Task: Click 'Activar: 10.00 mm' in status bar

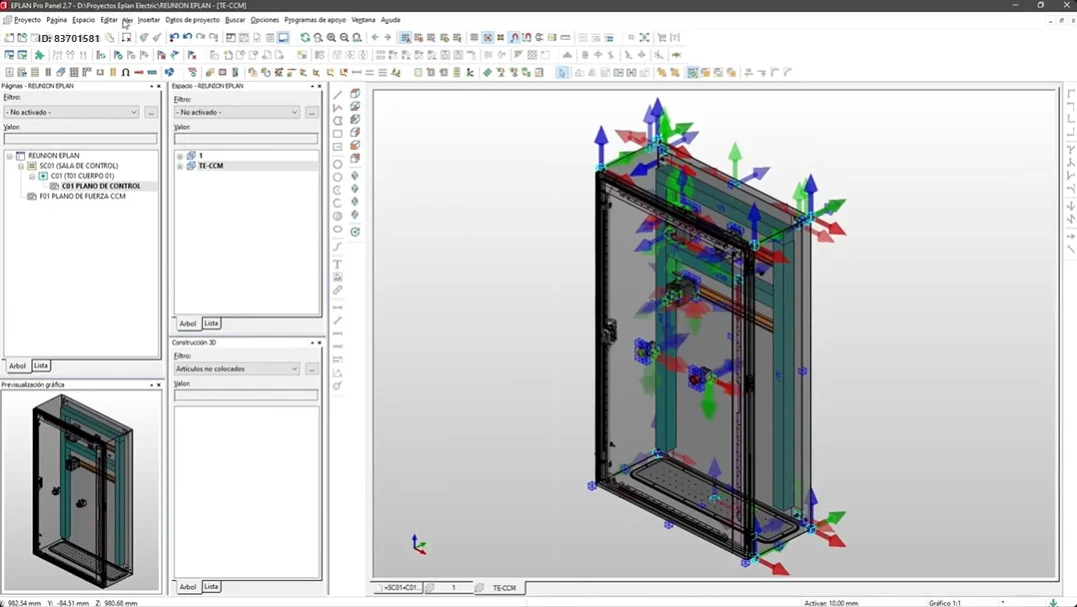Action: [831, 603]
